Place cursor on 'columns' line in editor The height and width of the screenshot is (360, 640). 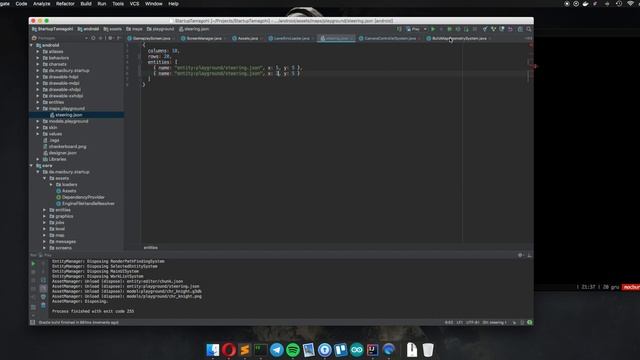point(163,51)
